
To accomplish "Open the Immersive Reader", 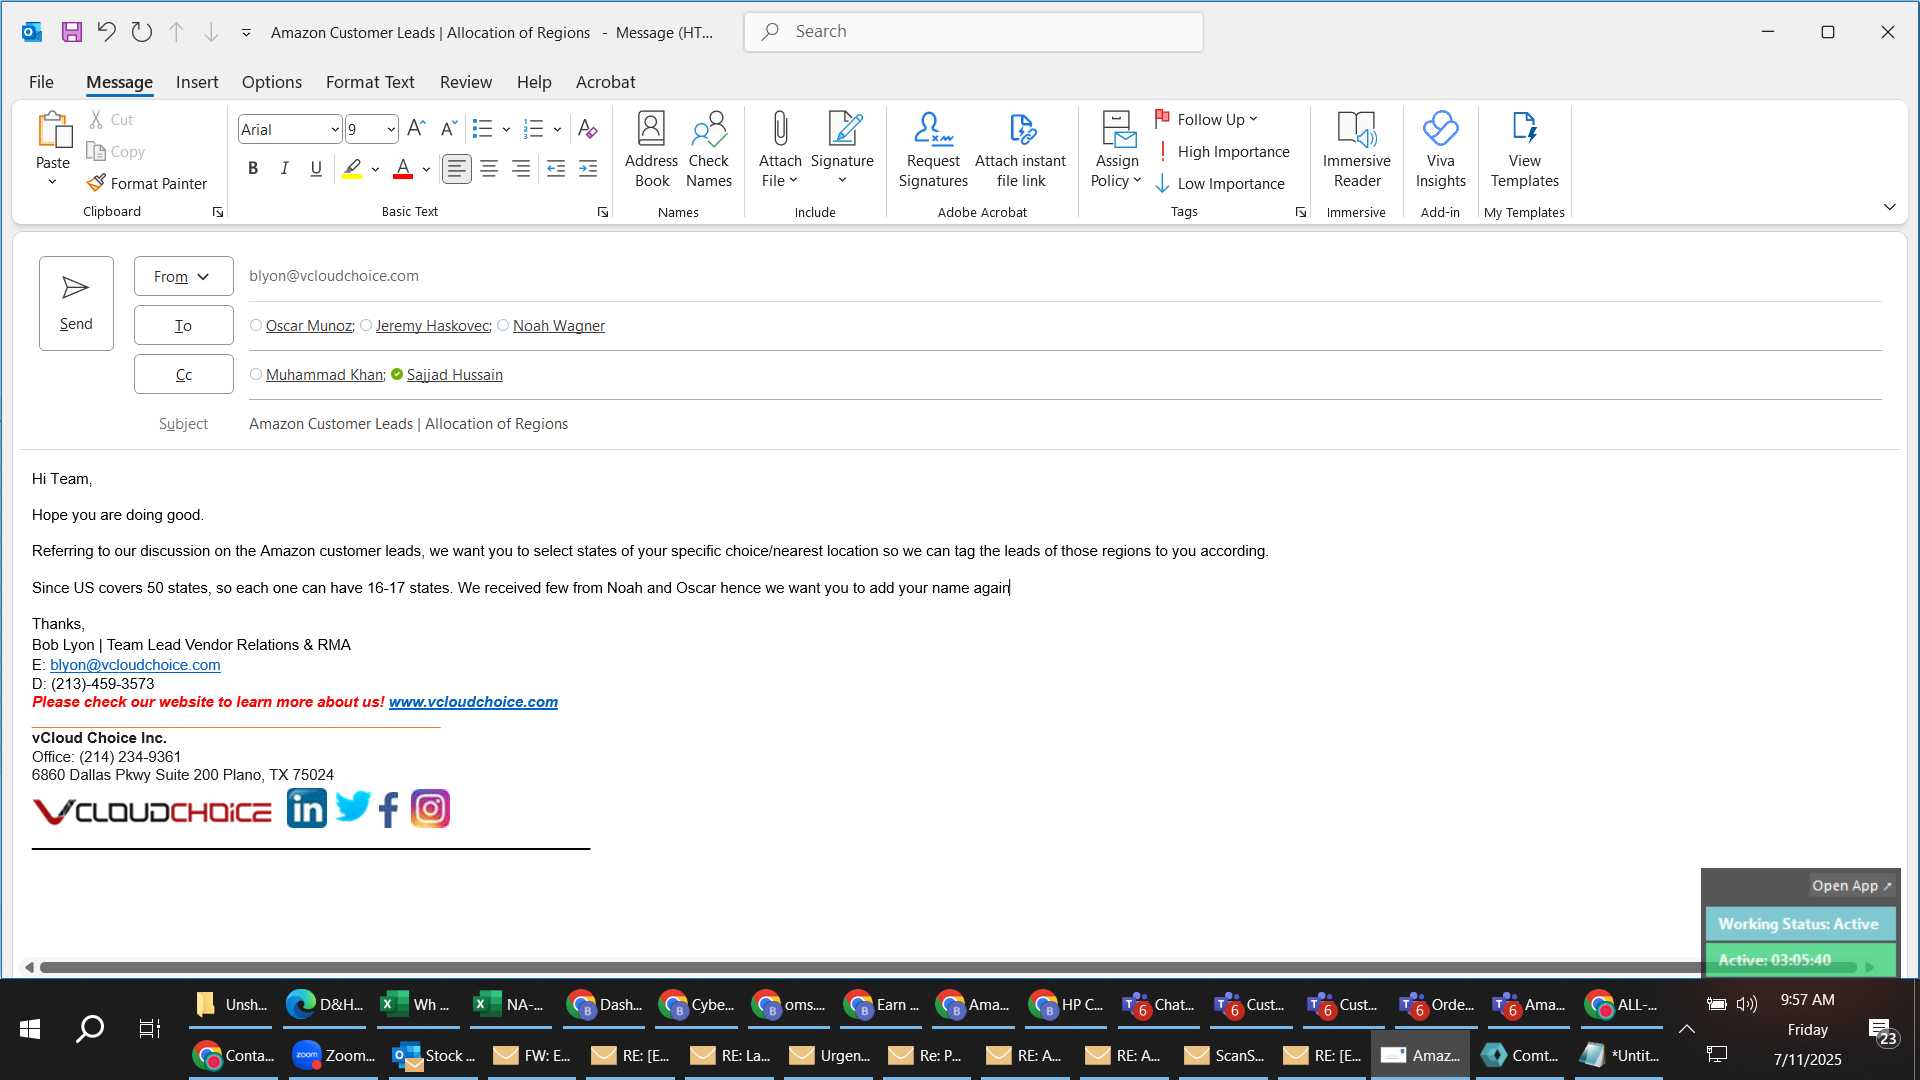I will pyautogui.click(x=1356, y=150).
